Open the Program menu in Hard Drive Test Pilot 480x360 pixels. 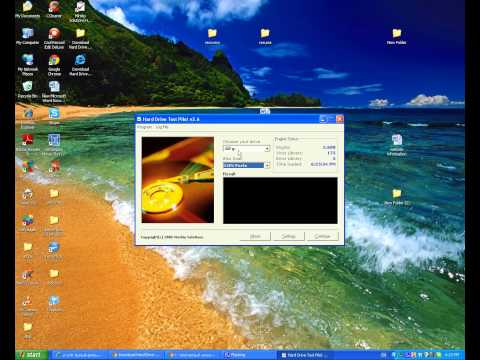145,127
